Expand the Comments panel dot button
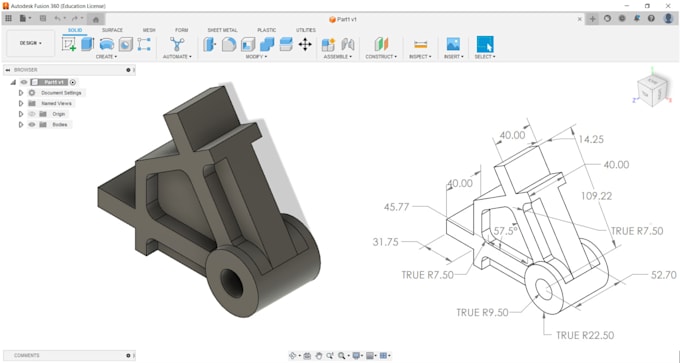The image size is (680, 363). 128,355
